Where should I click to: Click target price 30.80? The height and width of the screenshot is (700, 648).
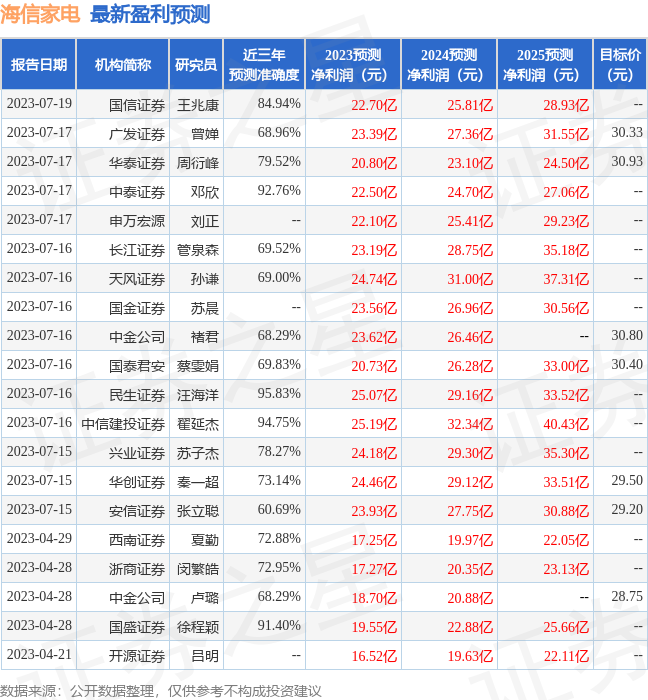point(627,336)
